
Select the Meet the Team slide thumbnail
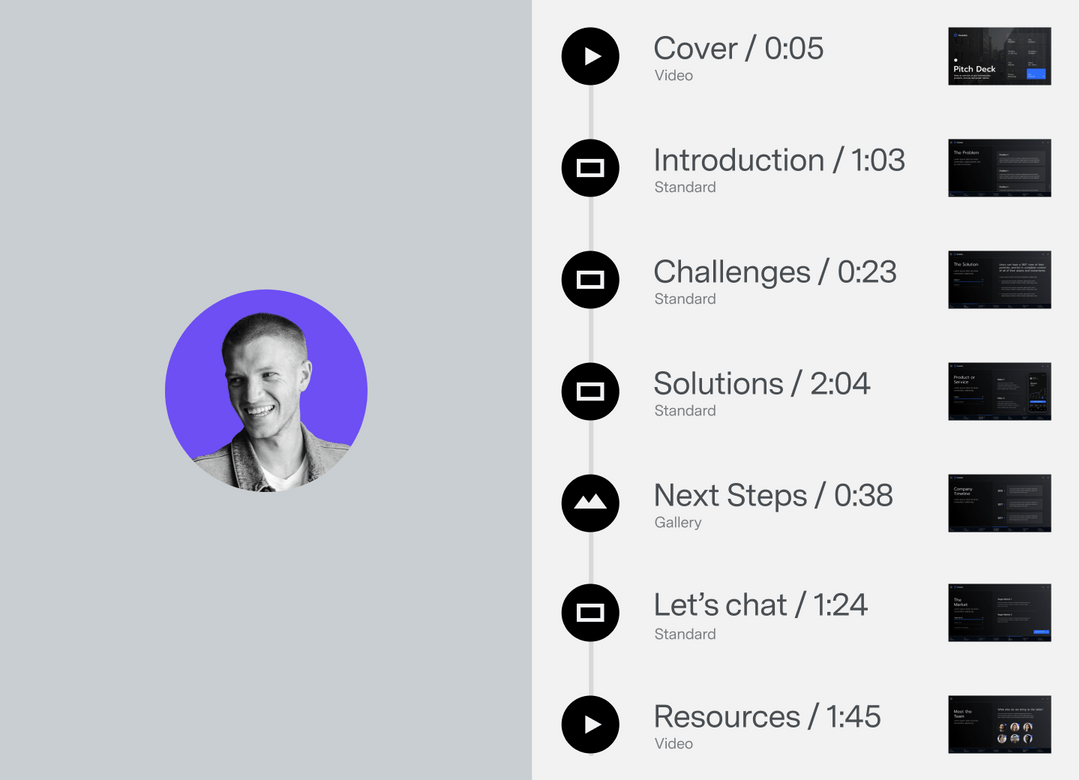[x=999, y=724]
